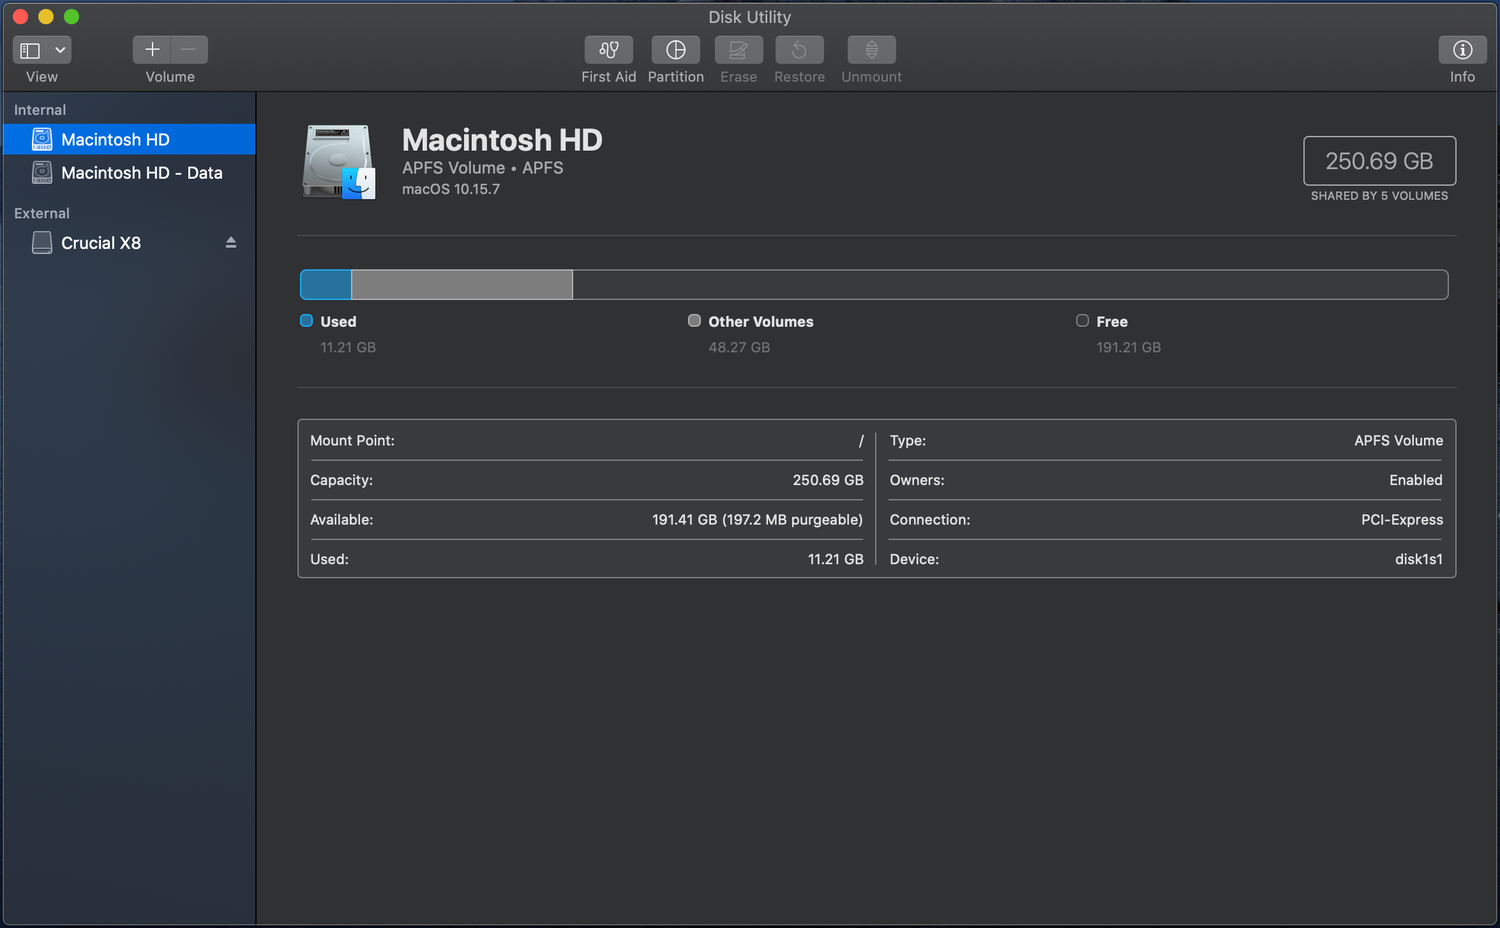
Task: Click the View dropdown chevron arrow
Action: point(60,50)
